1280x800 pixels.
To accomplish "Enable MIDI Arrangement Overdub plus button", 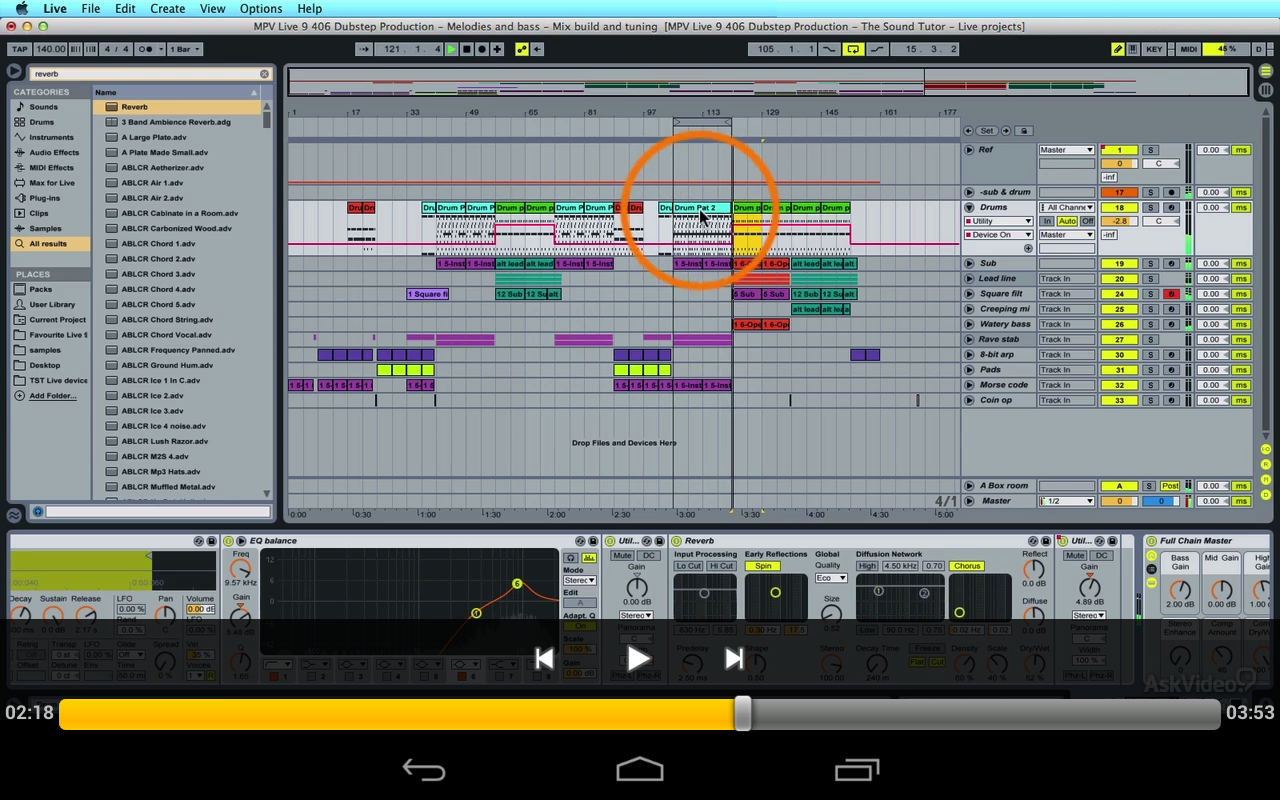I will [x=497, y=49].
